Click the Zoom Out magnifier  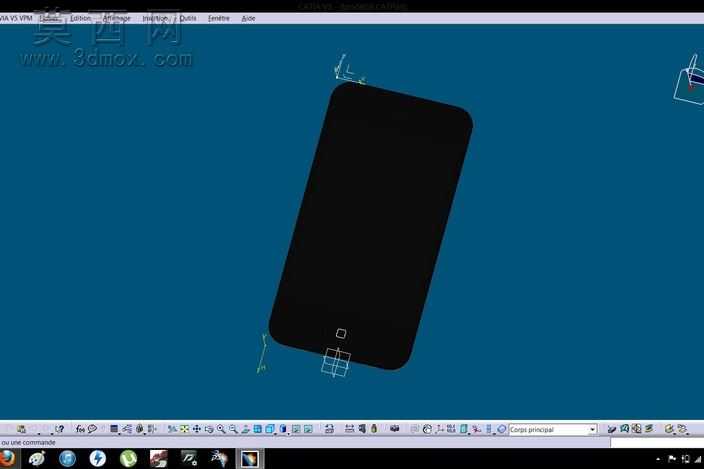(x=233, y=429)
